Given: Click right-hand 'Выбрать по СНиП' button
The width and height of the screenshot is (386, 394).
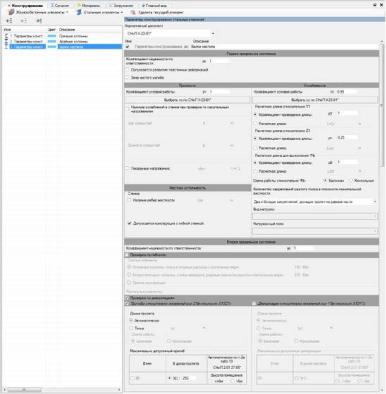Looking at the screenshot, I should (315, 100).
